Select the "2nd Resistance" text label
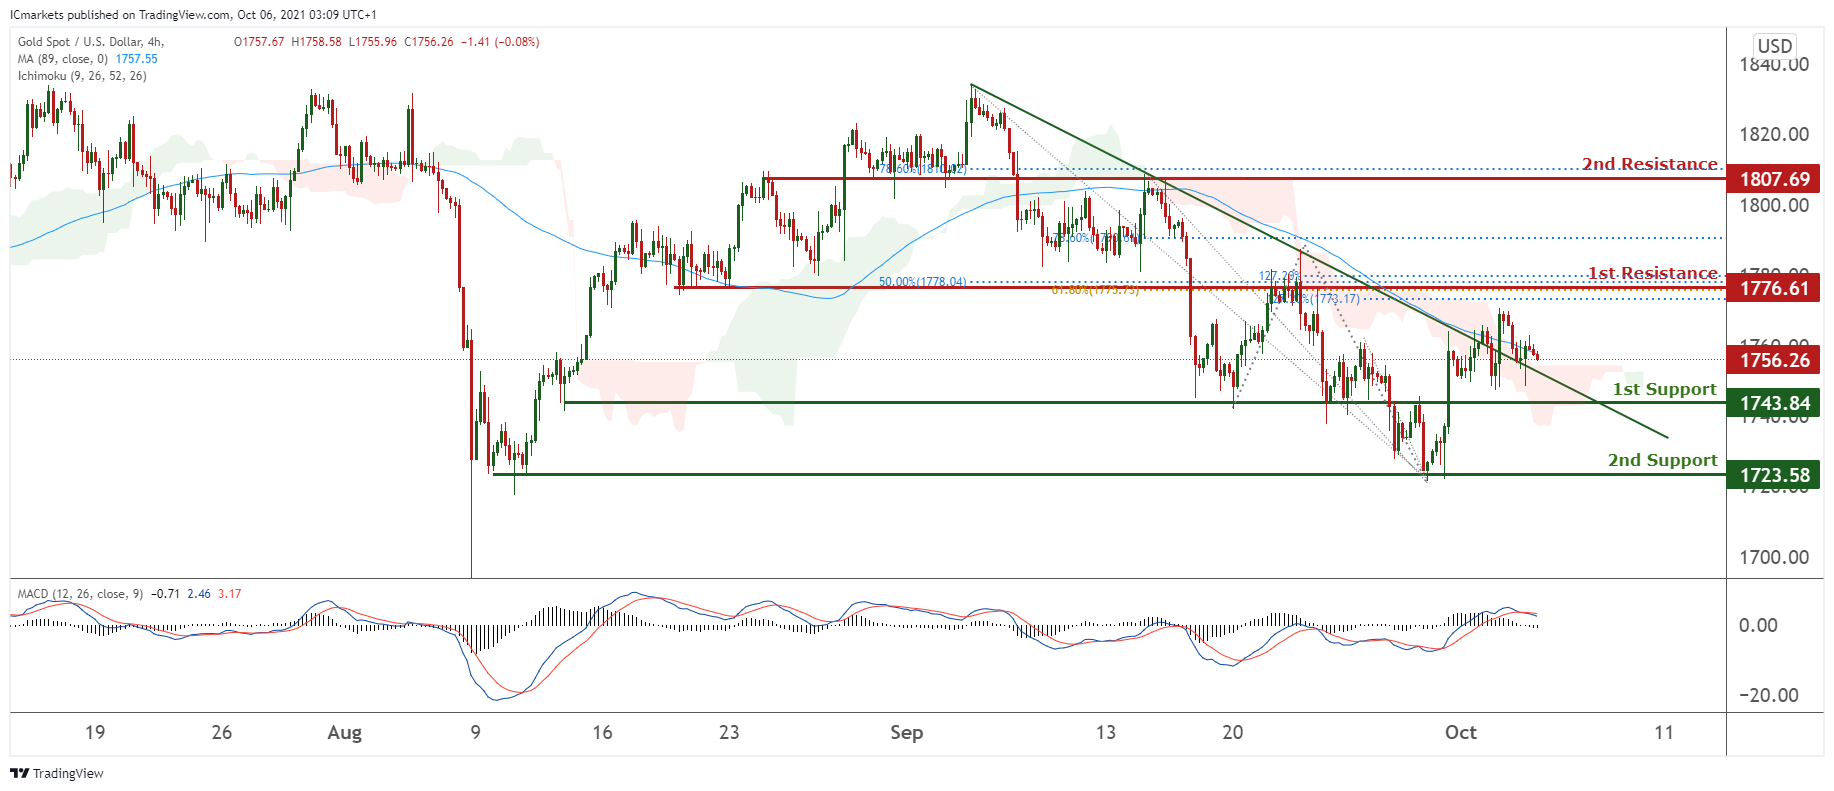This screenshot has width=1834, height=791. (x=1649, y=164)
